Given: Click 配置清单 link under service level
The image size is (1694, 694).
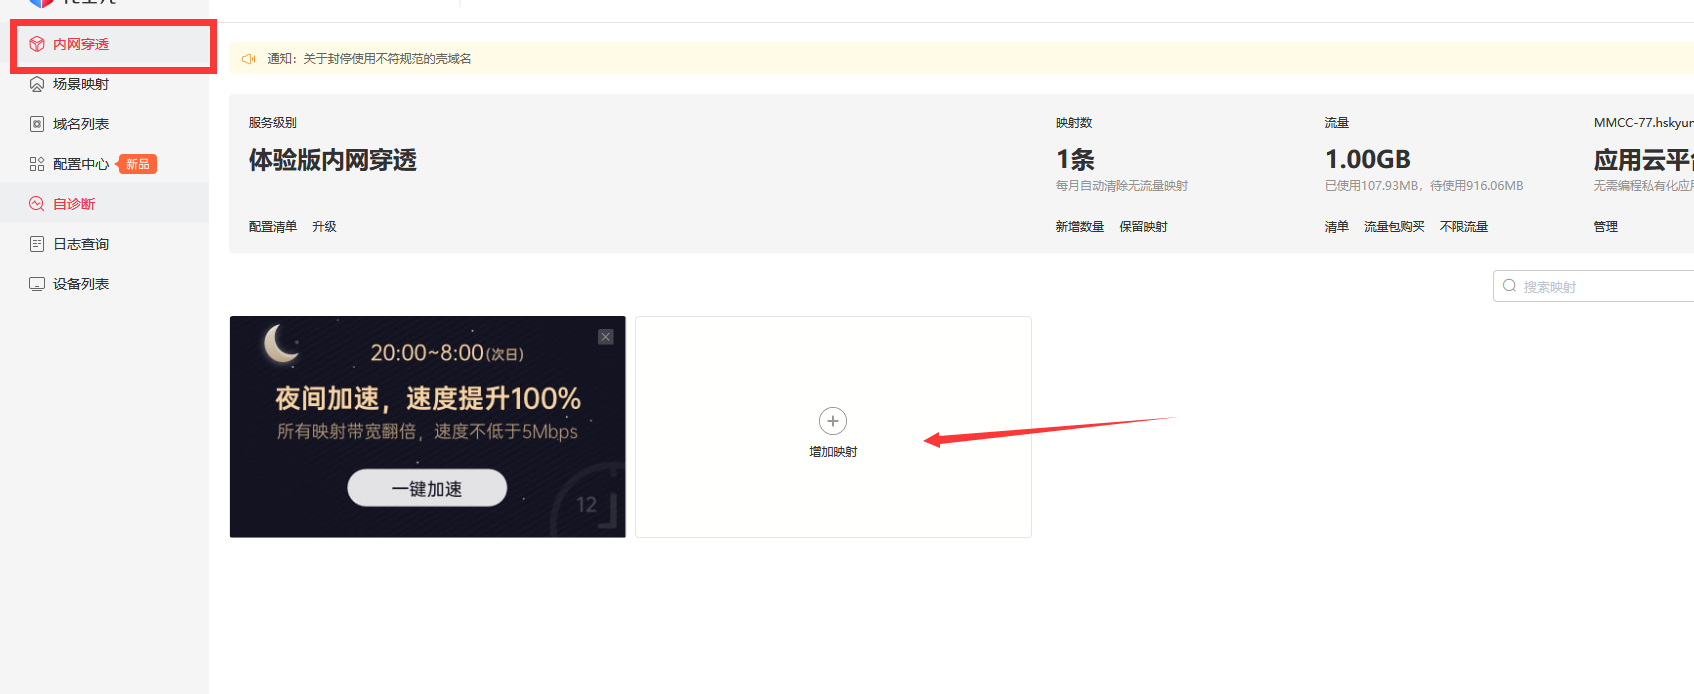Looking at the screenshot, I should [x=273, y=227].
